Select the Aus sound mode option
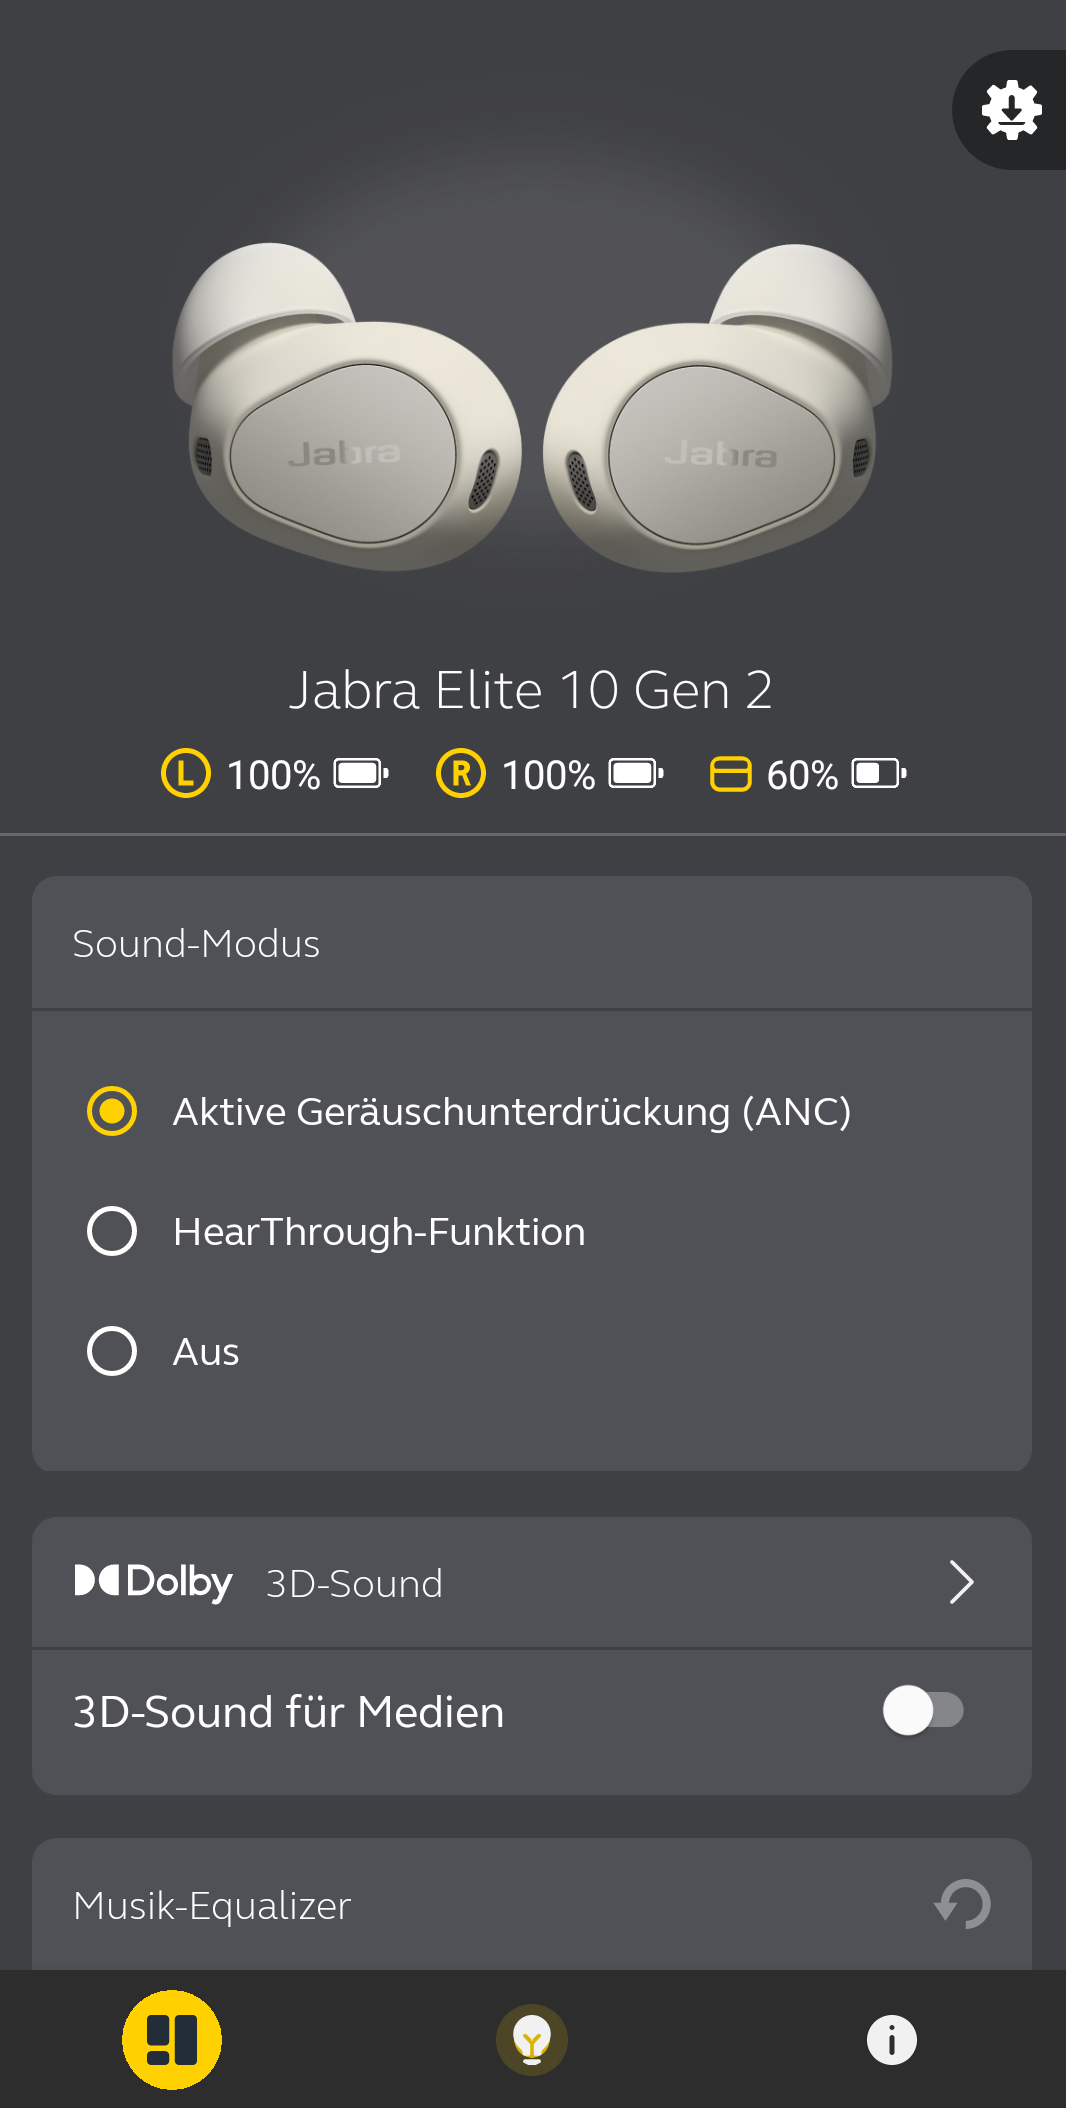 click(112, 1351)
